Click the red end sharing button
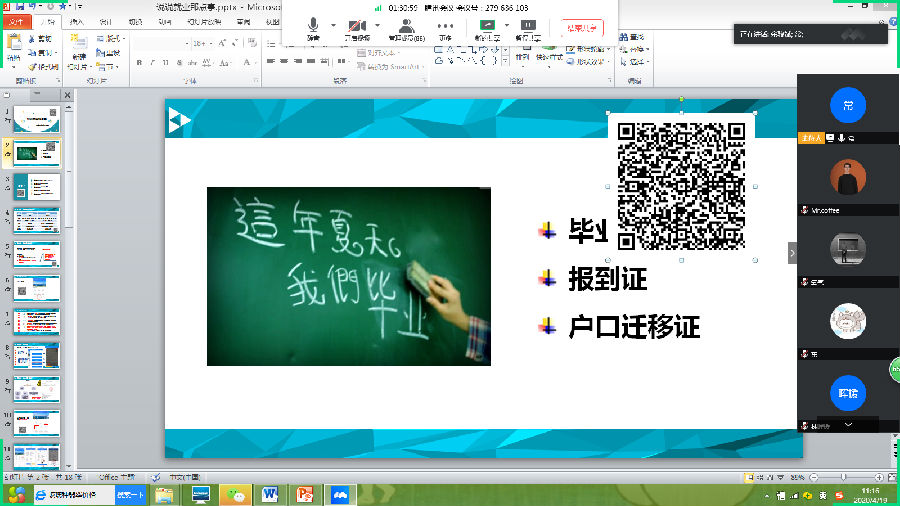Image resolution: width=900 pixels, height=506 pixels. click(x=582, y=28)
